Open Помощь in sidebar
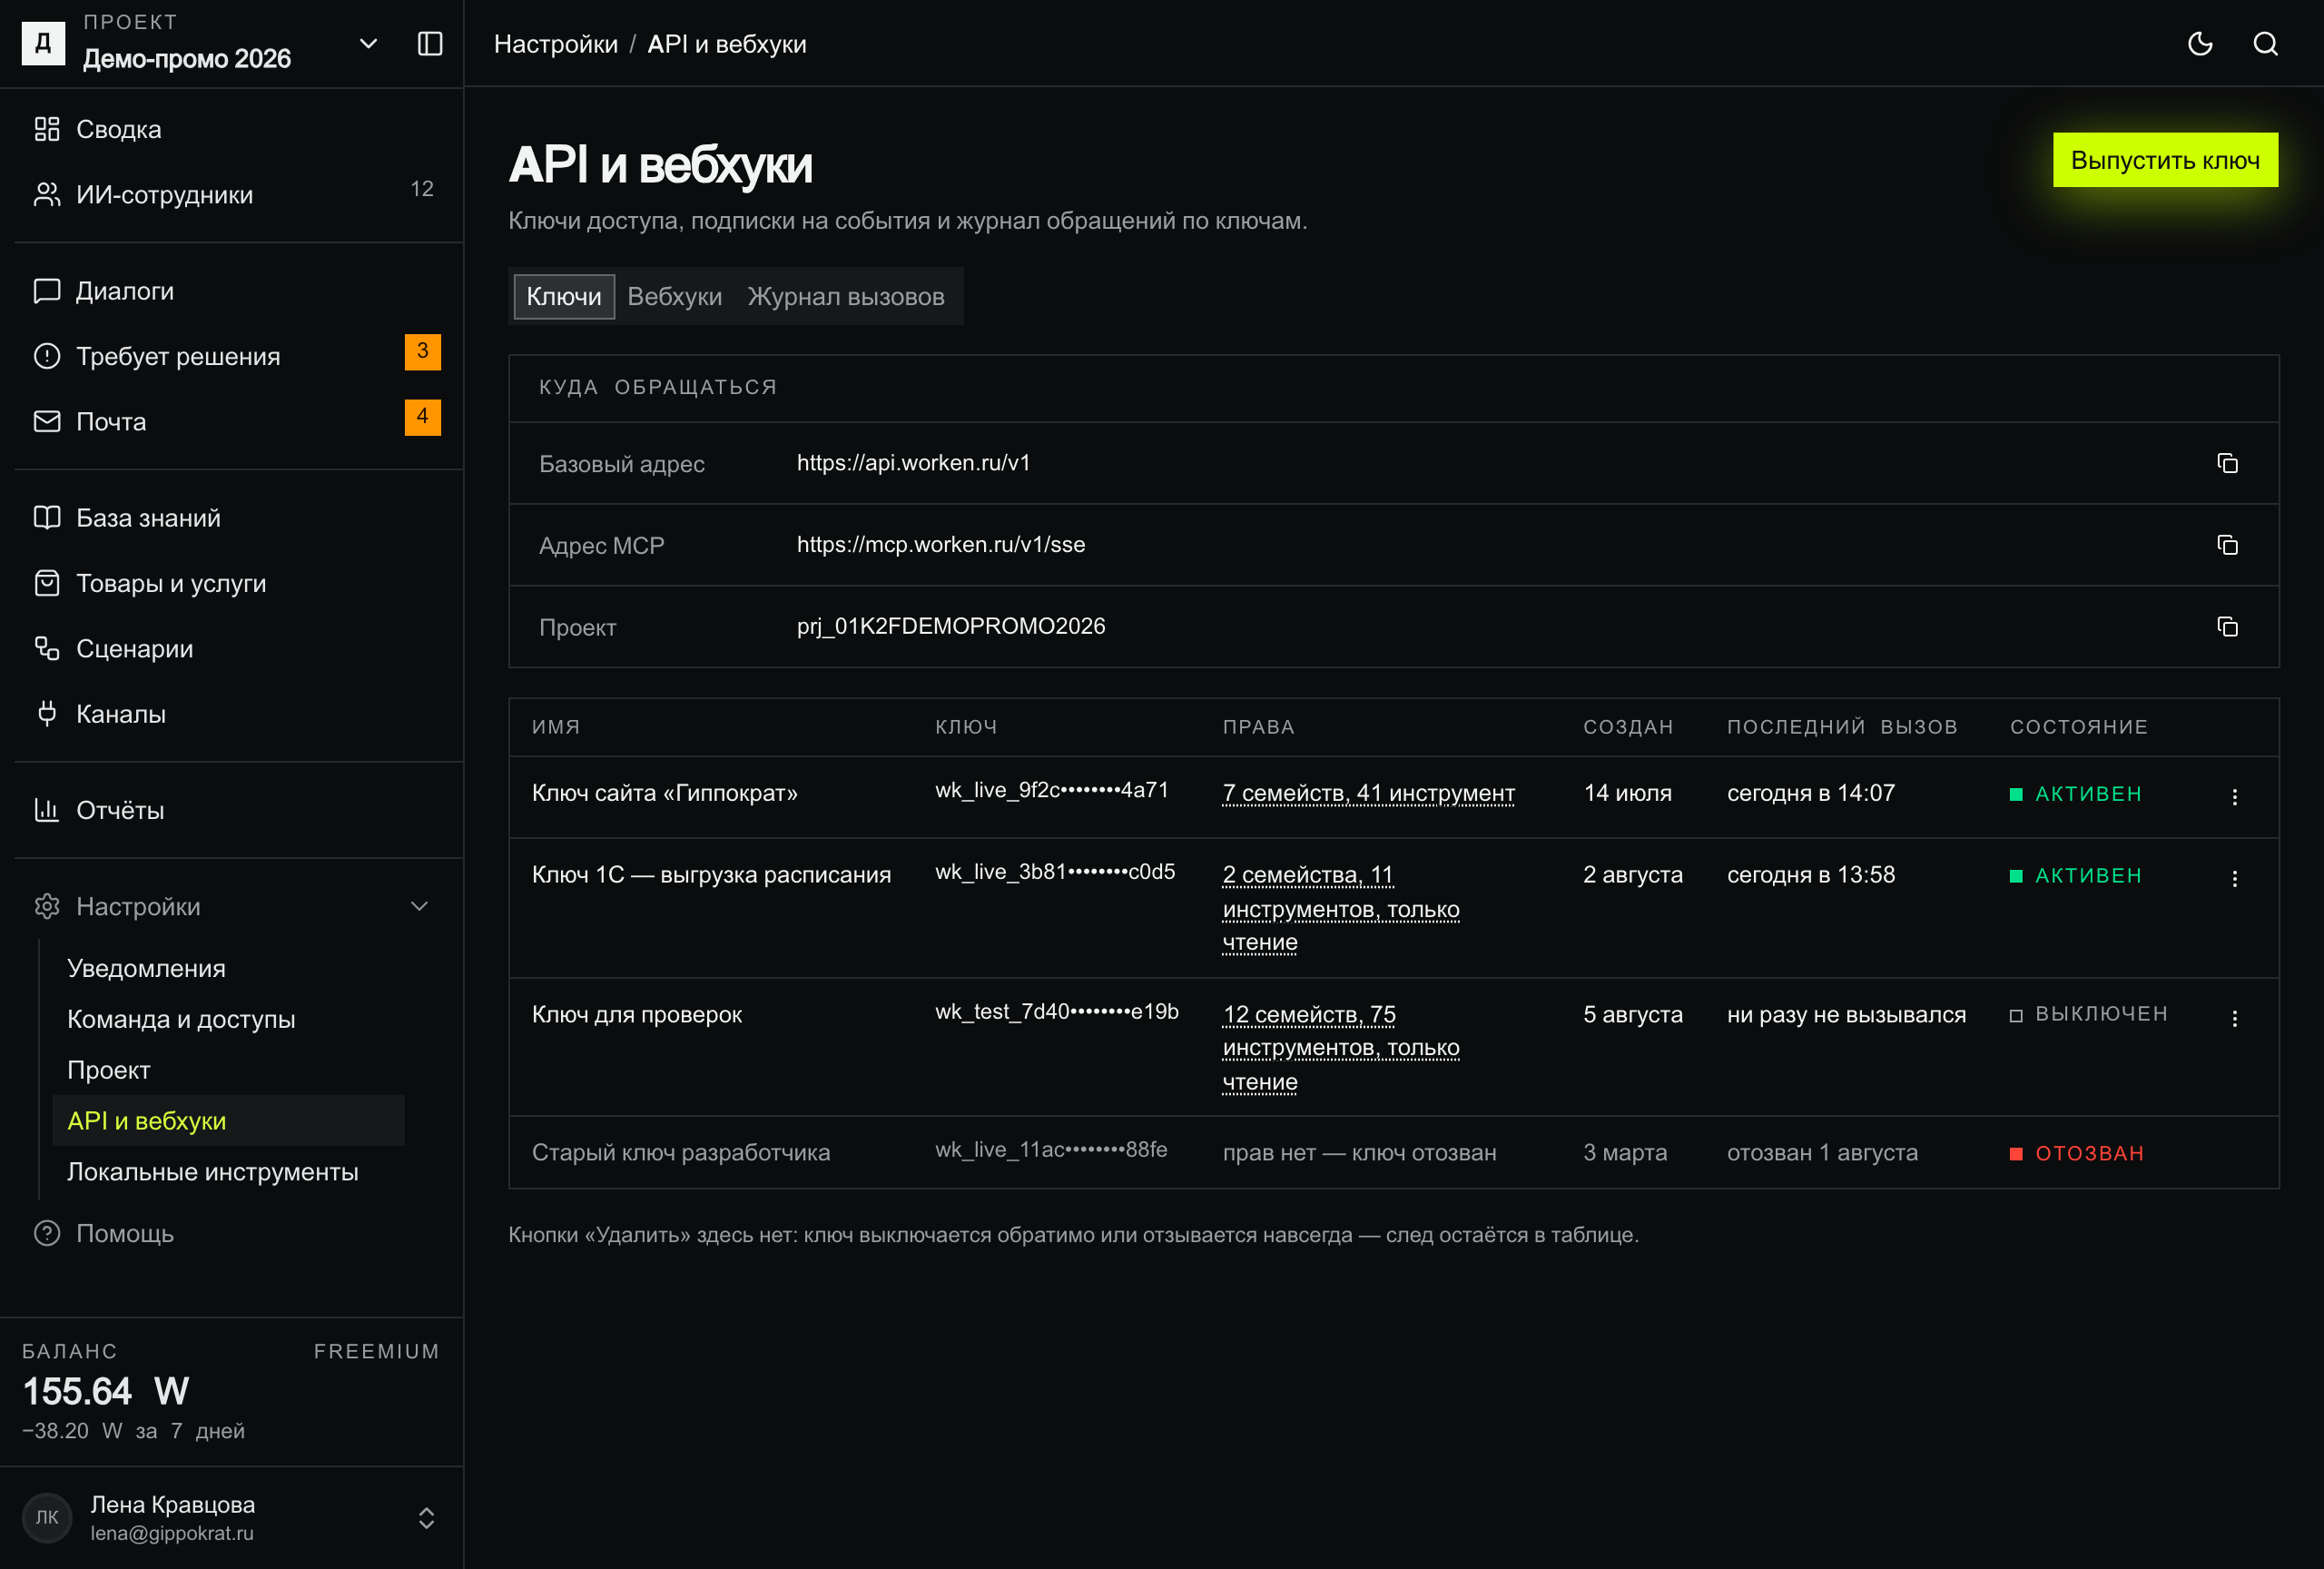The width and height of the screenshot is (2324, 1569). 232,1234
